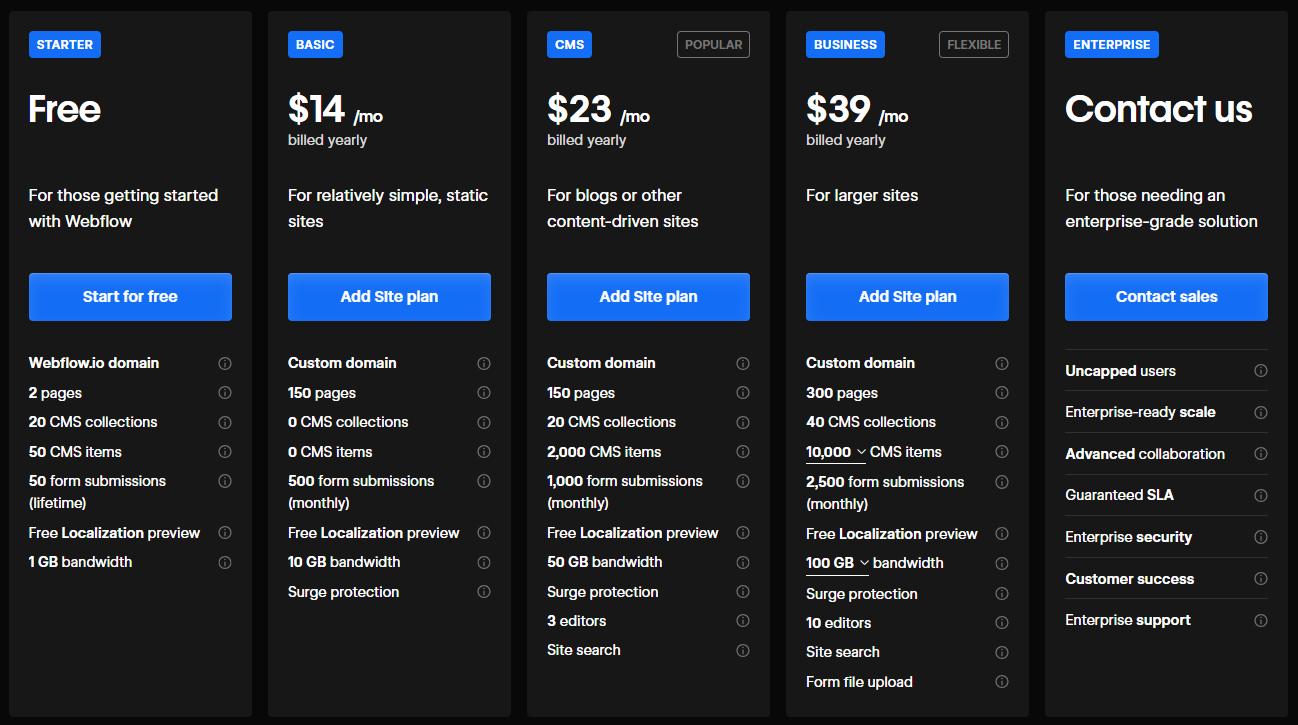The image size is (1298, 725).
Task: Show info for 500 form submissions (monthly)
Action: click(484, 481)
